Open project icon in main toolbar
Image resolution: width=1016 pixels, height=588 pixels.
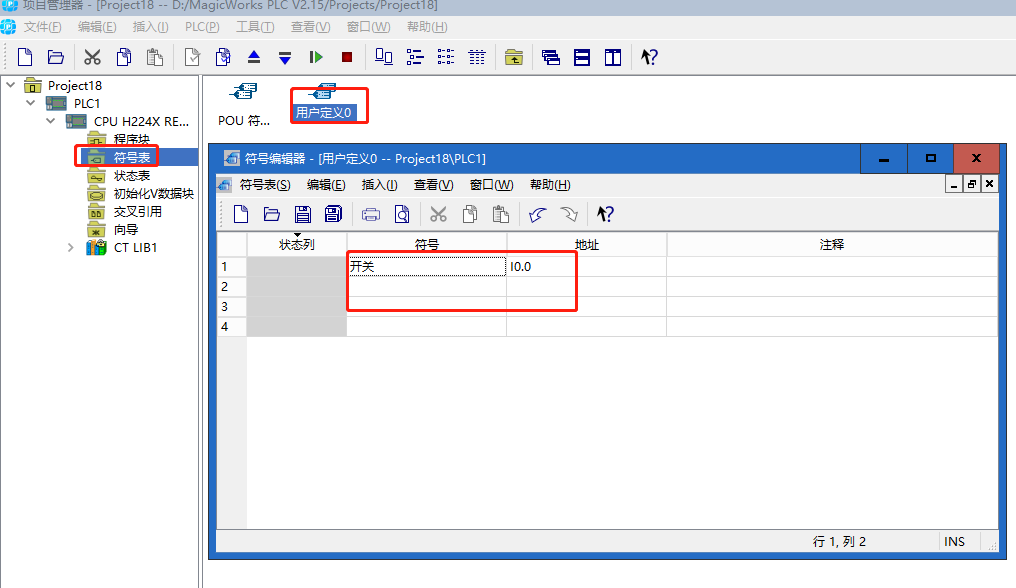point(56,57)
